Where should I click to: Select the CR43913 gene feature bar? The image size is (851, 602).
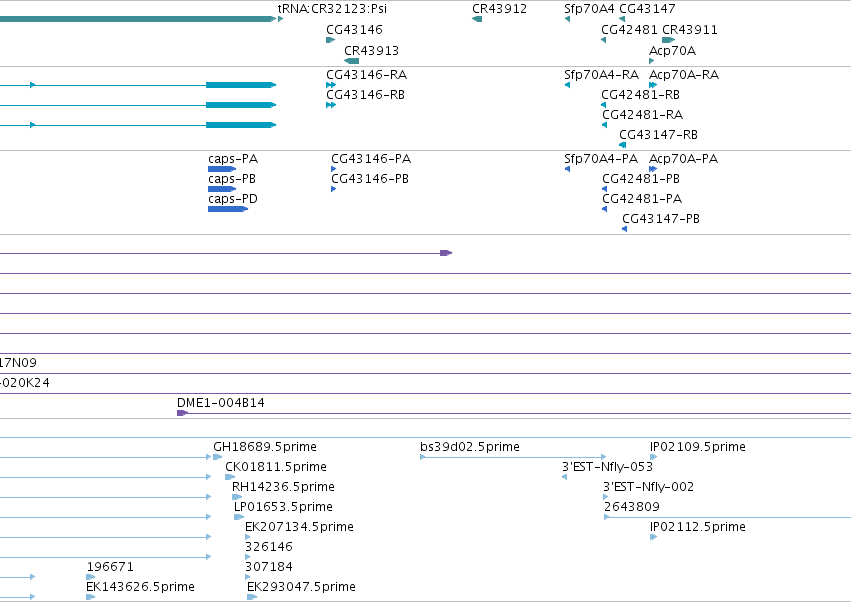(352, 61)
